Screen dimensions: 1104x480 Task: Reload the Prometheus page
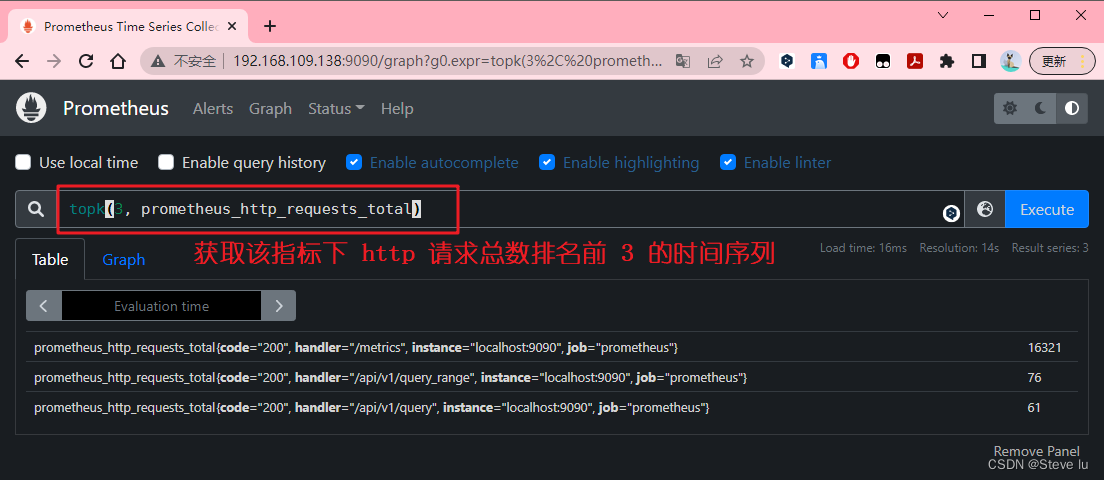click(86, 61)
